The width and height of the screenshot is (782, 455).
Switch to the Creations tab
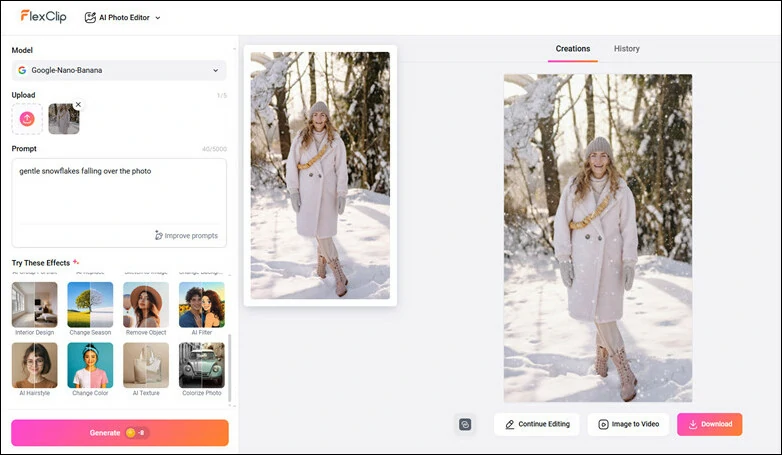coord(573,49)
